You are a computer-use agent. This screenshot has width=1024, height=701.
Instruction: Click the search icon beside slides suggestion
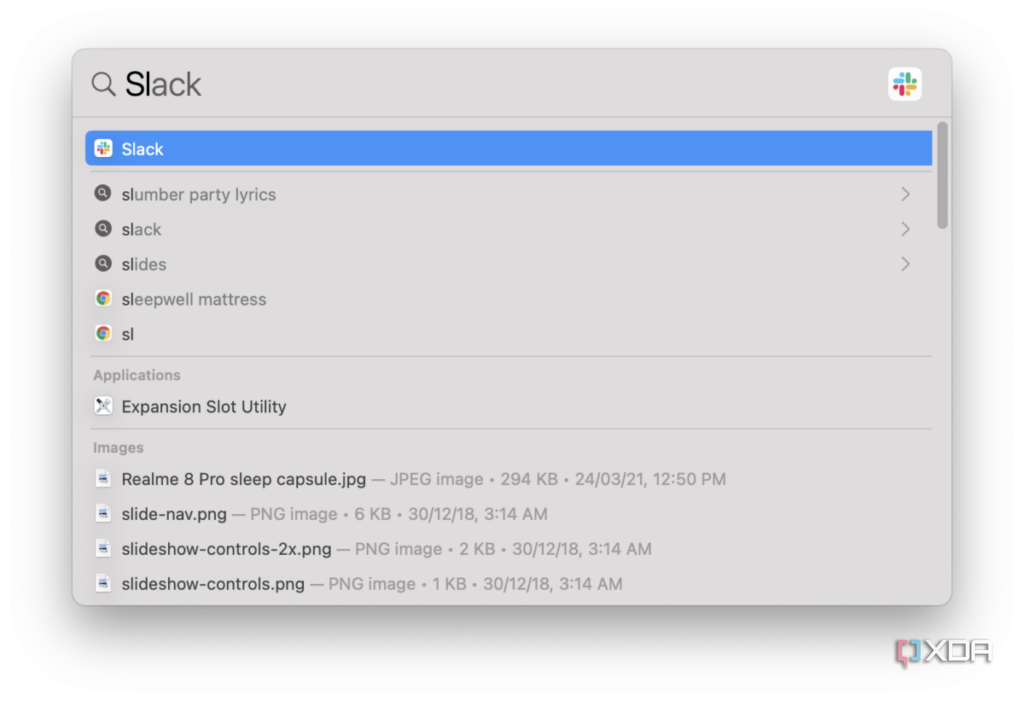(103, 263)
